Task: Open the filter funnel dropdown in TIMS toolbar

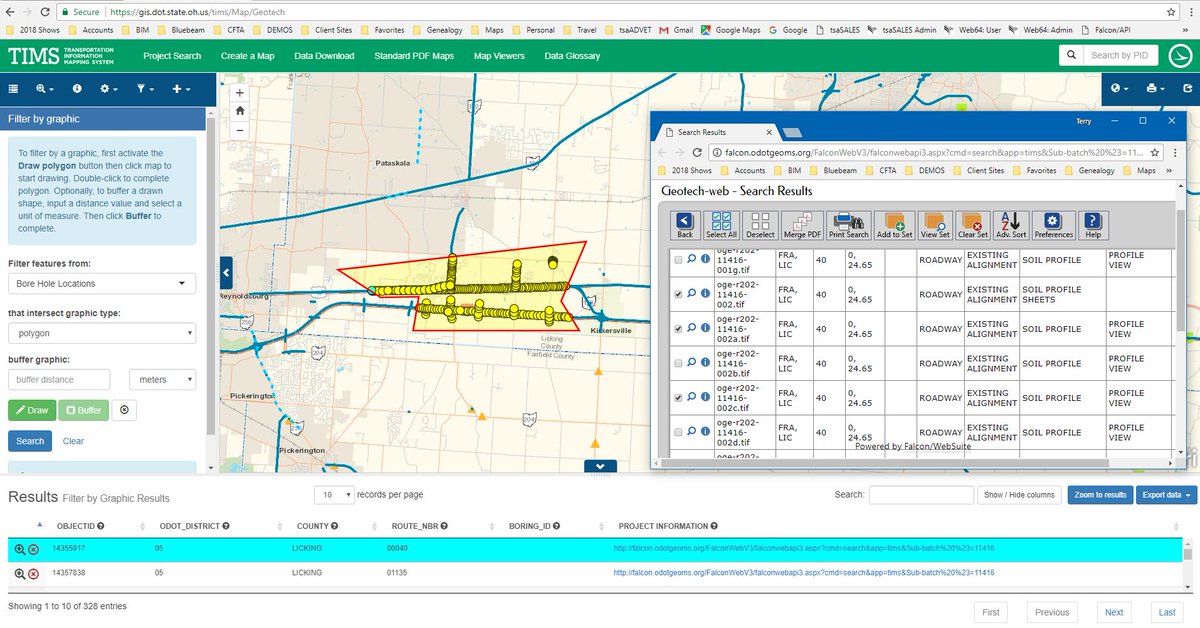Action: click(145, 89)
